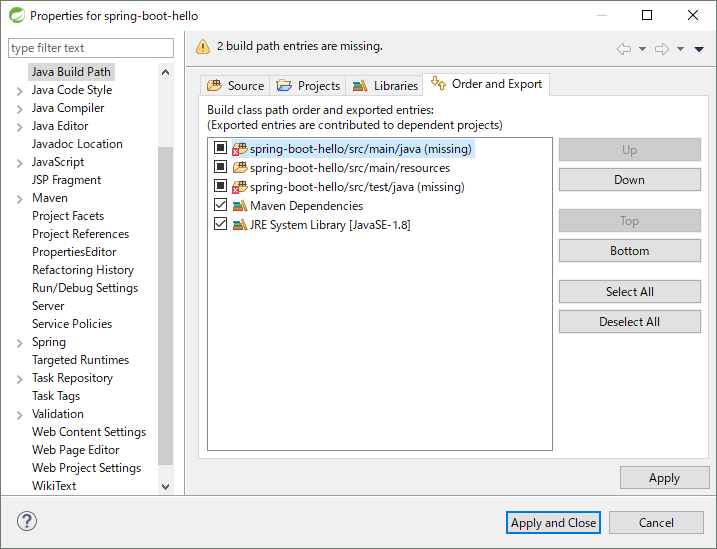Click the back navigation arrow icon

click(624, 48)
